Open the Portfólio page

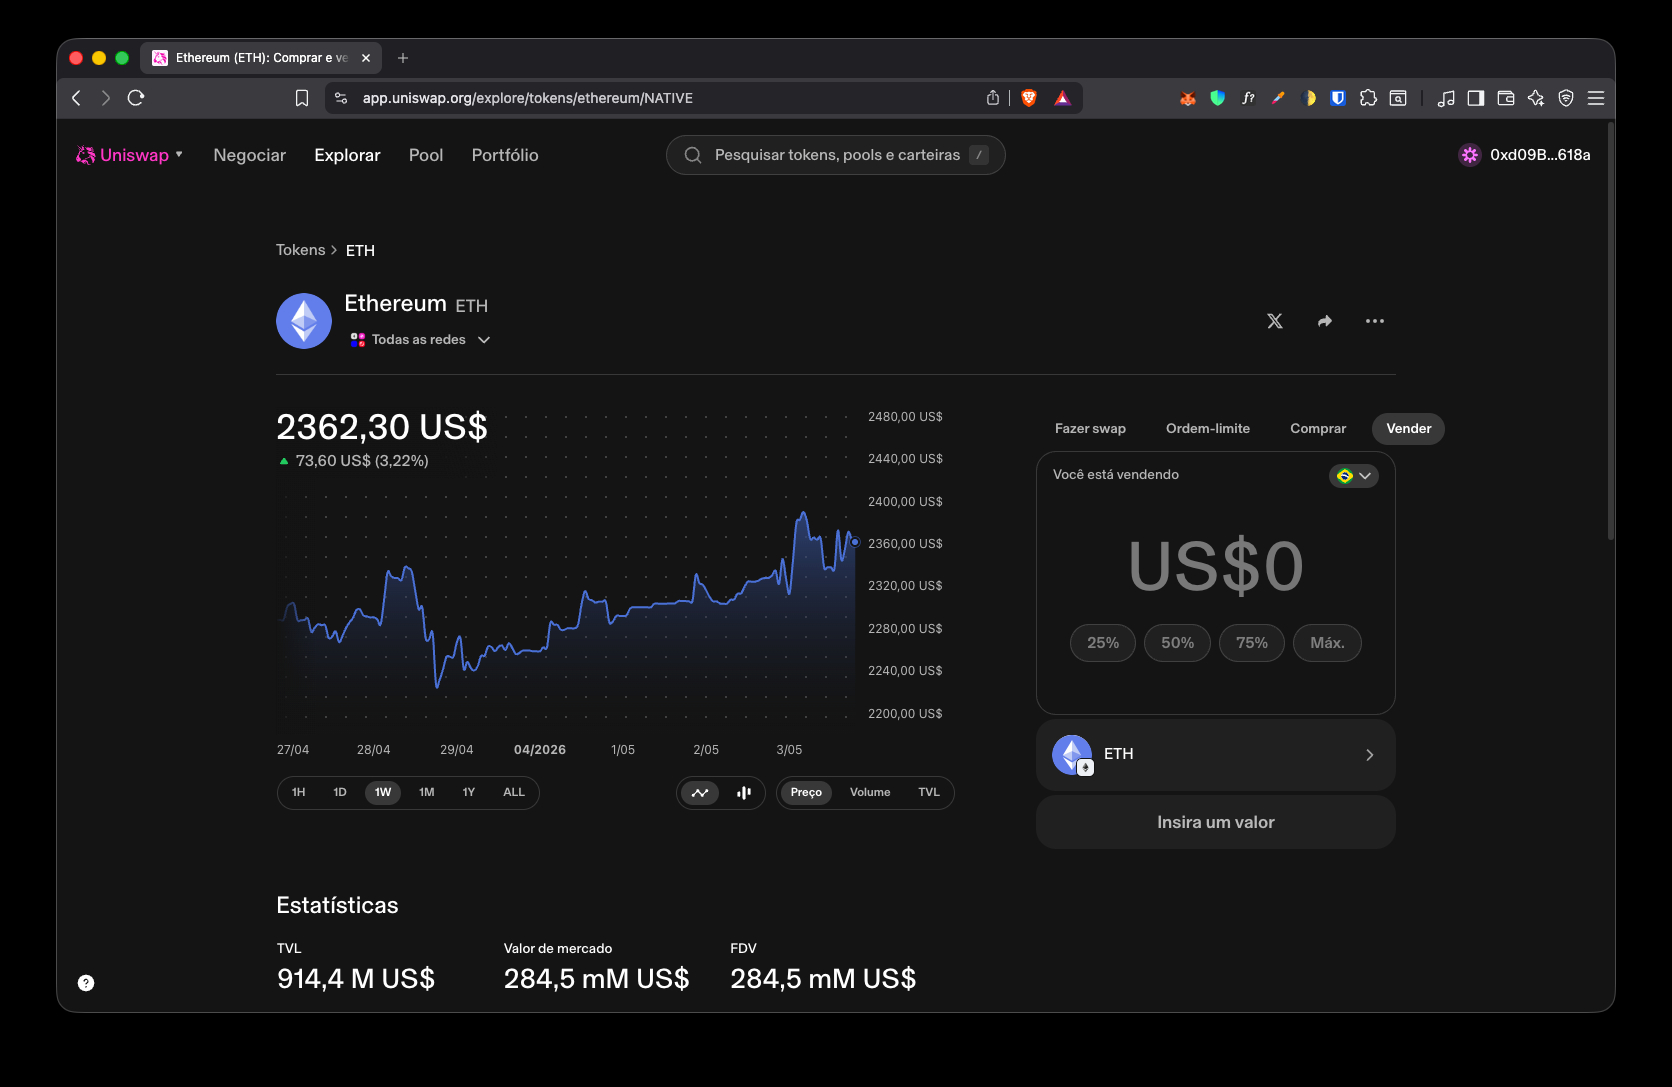pyautogui.click(x=505, y=155)
